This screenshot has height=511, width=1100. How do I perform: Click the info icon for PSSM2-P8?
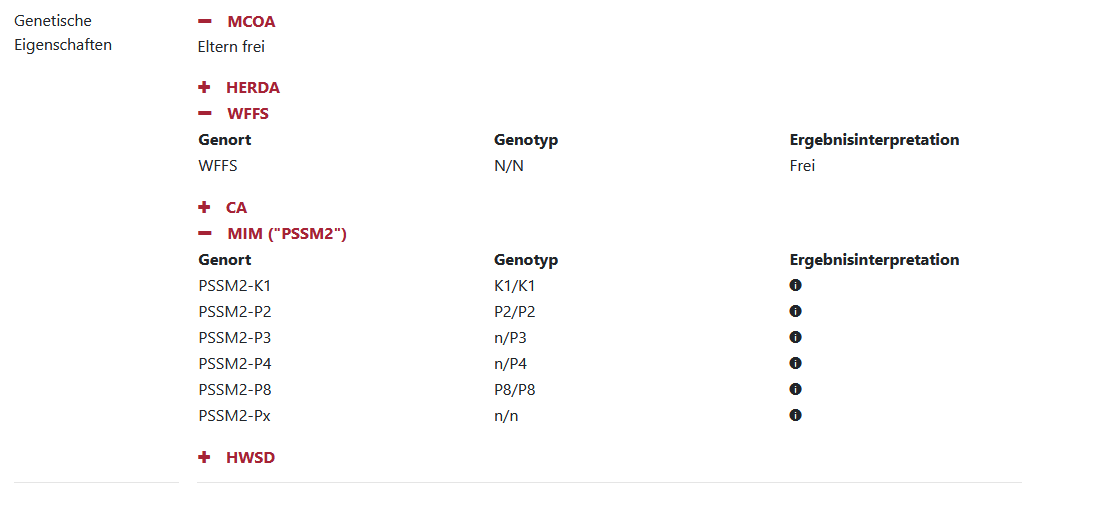(x=795, y=389)
